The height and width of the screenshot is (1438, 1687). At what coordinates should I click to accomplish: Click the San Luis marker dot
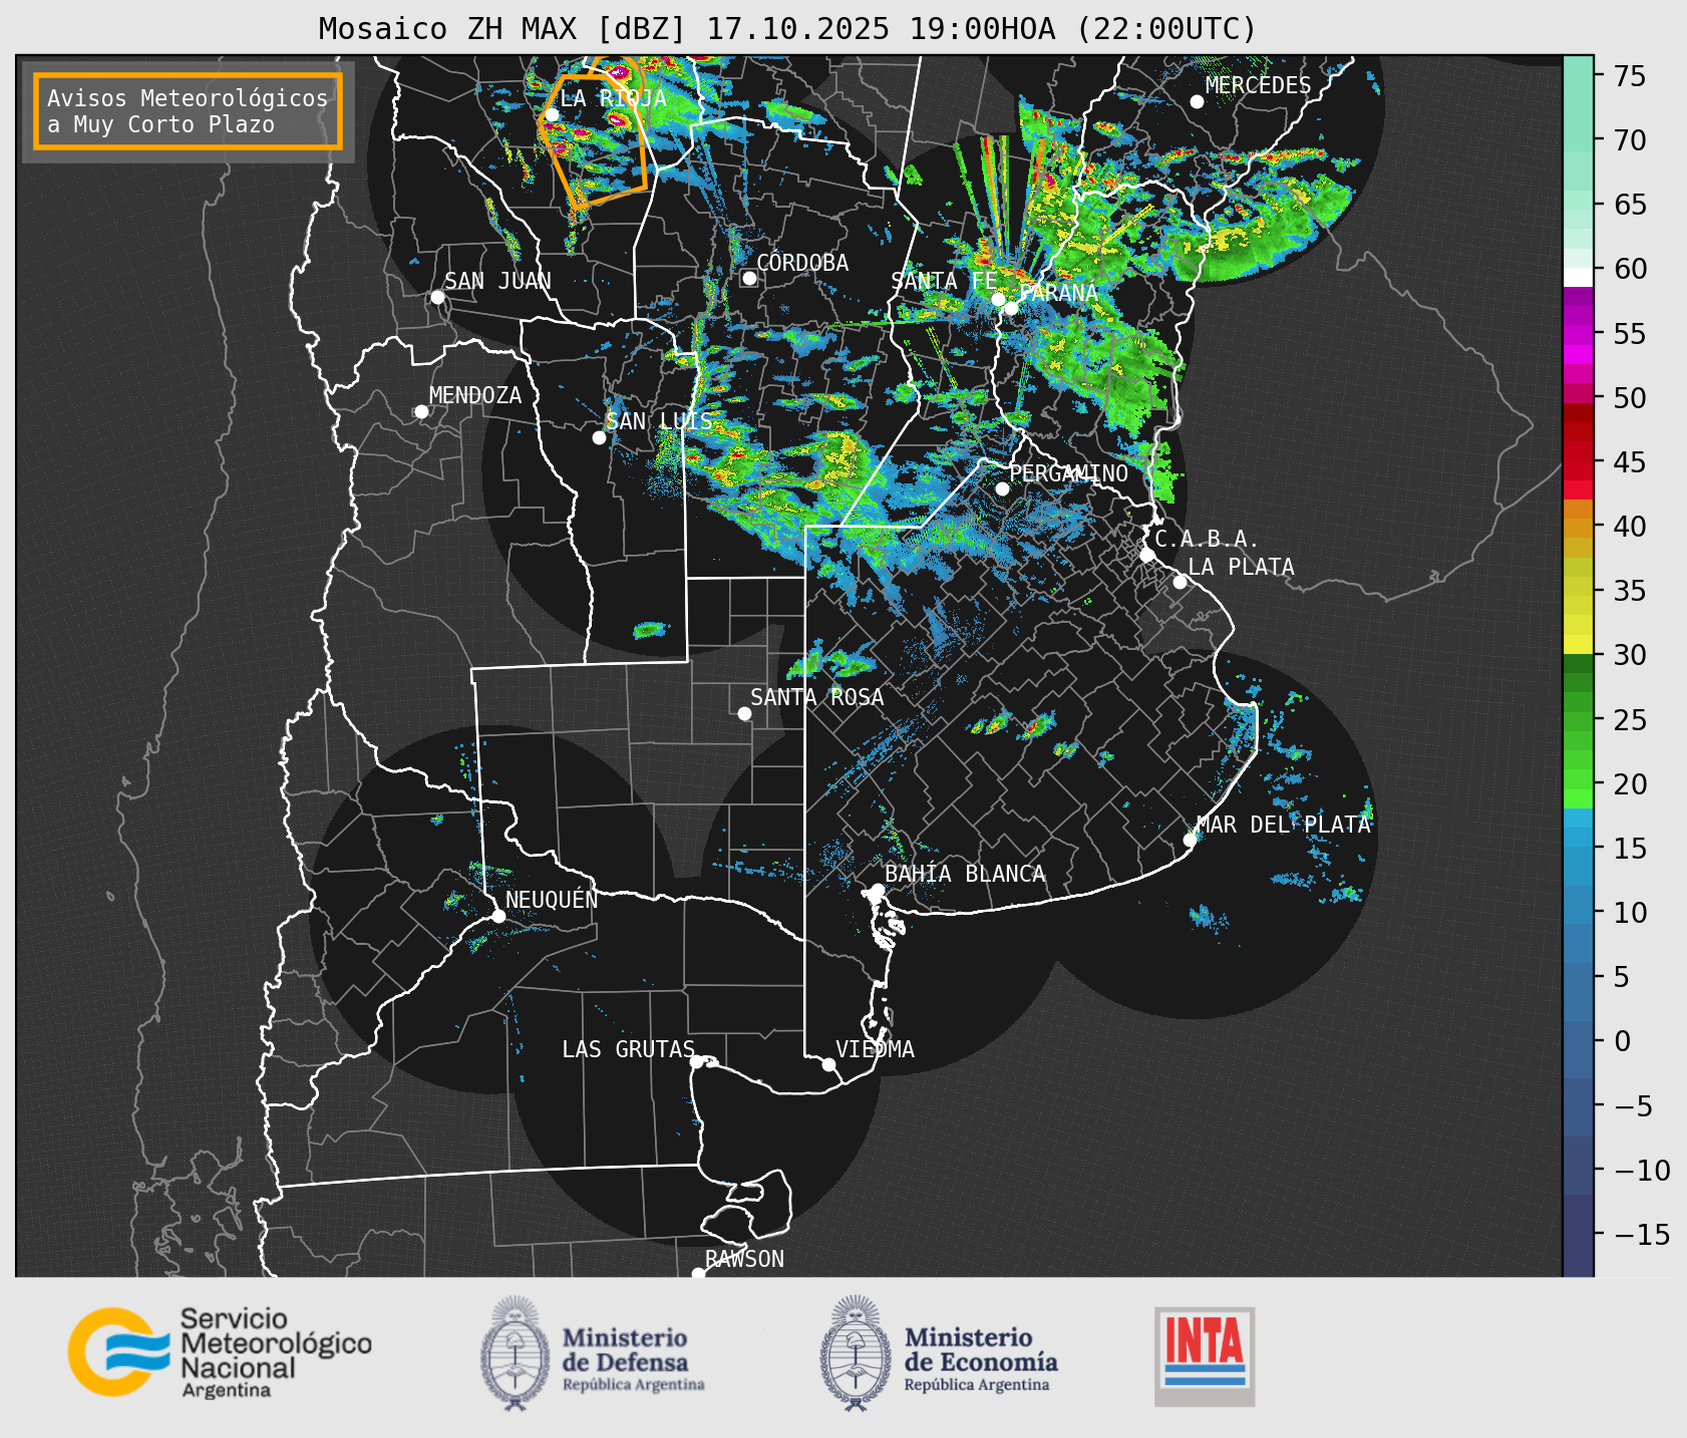[x=599, y=438]
